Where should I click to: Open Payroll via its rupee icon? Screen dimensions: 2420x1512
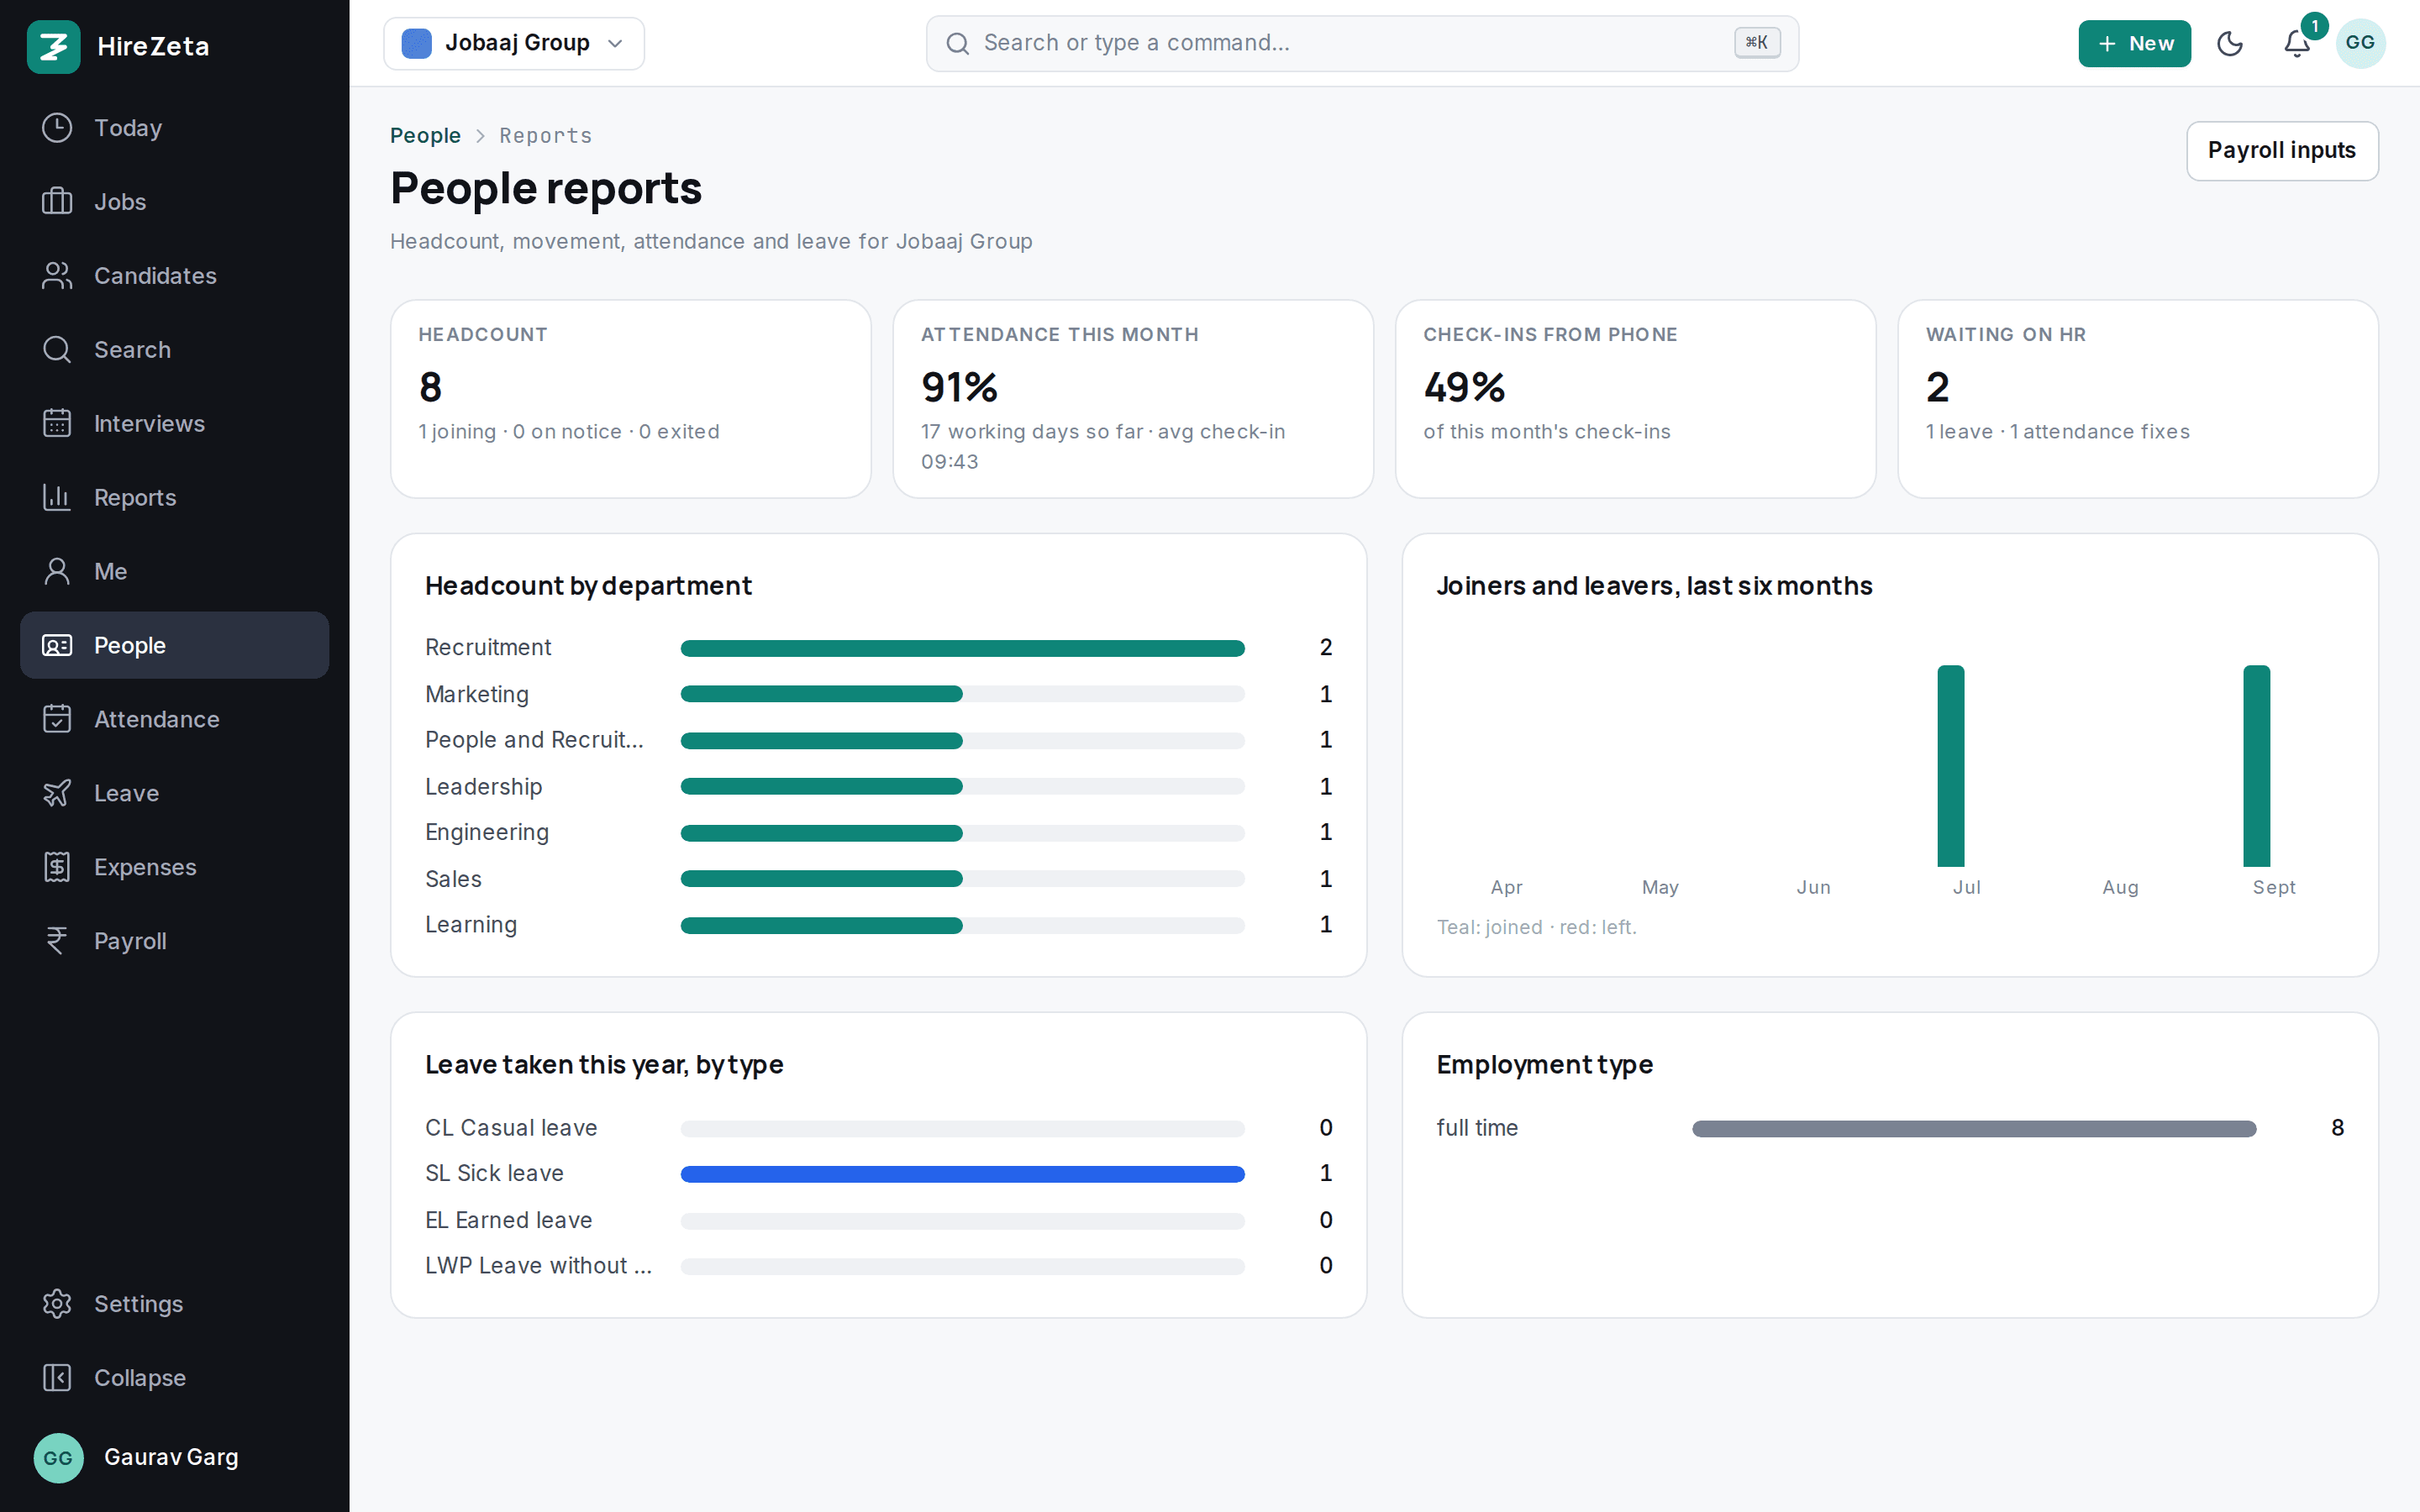57,942
